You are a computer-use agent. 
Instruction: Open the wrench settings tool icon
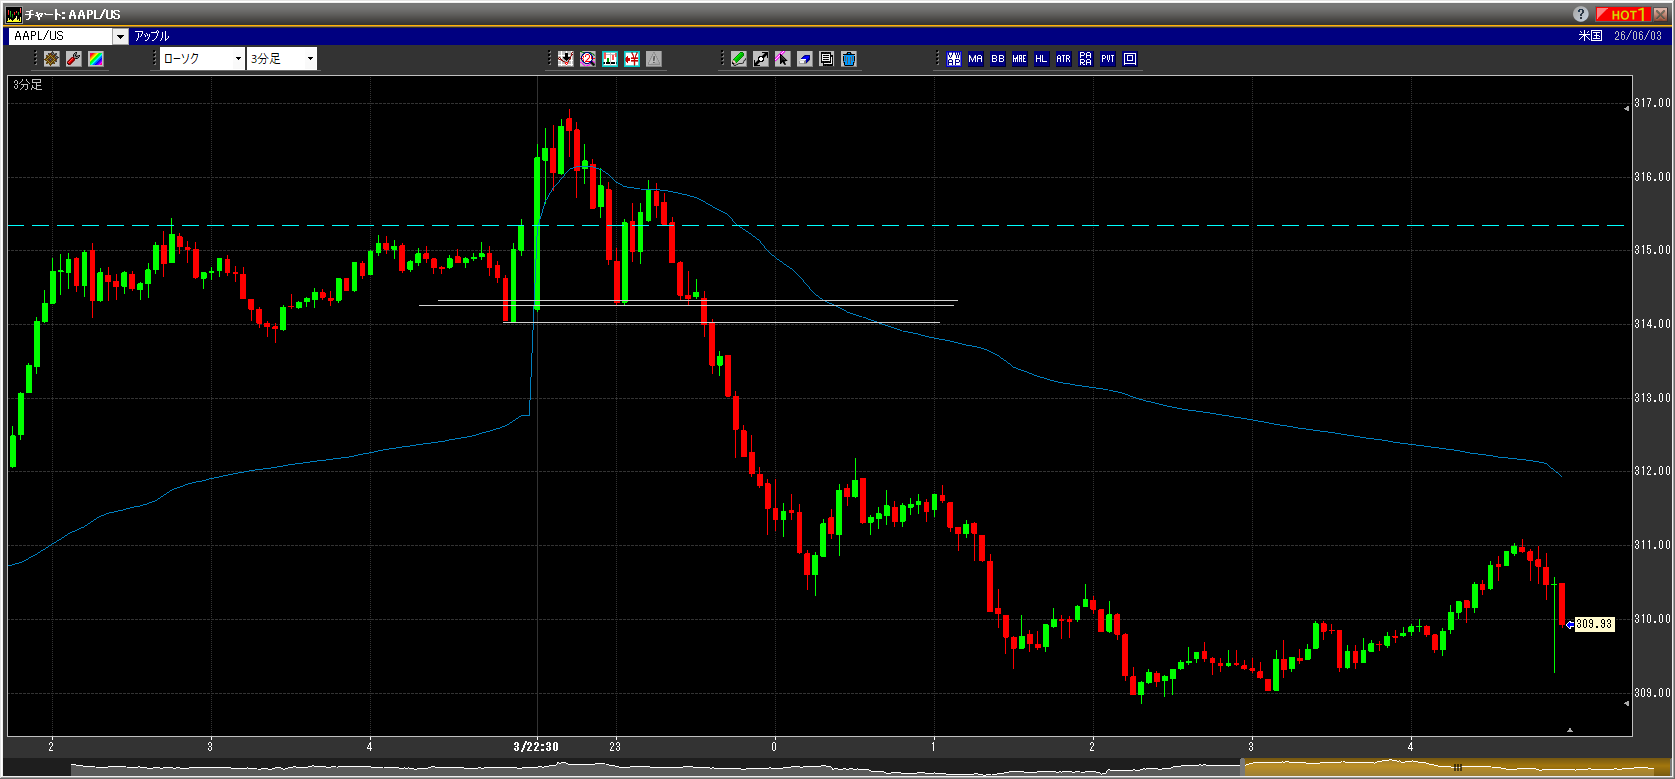click(x=74, y=59)
